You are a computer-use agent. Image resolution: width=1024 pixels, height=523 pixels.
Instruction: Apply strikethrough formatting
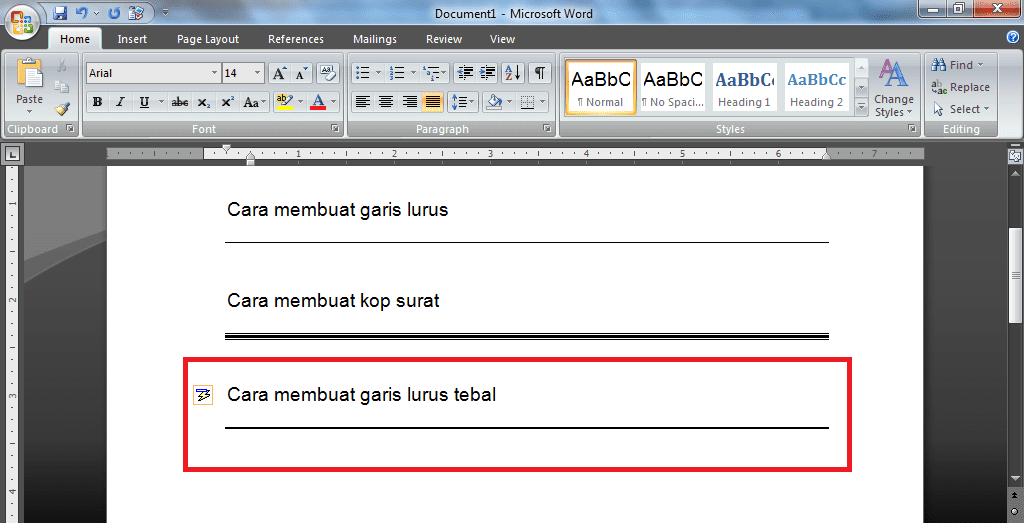180,103
